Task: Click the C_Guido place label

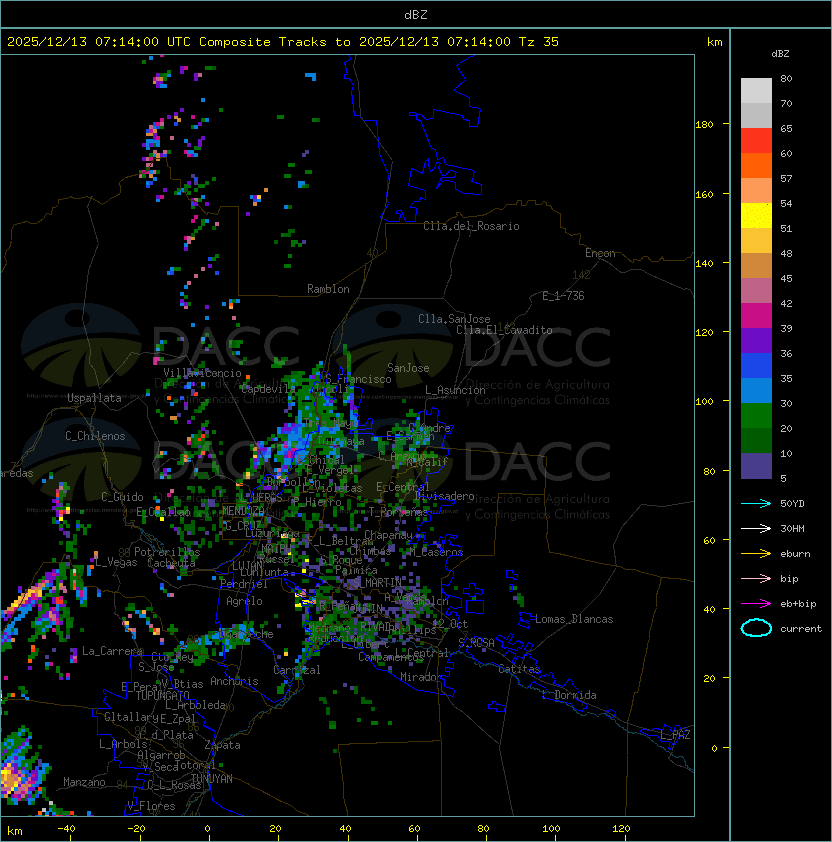Action: [x=122, y=497]
